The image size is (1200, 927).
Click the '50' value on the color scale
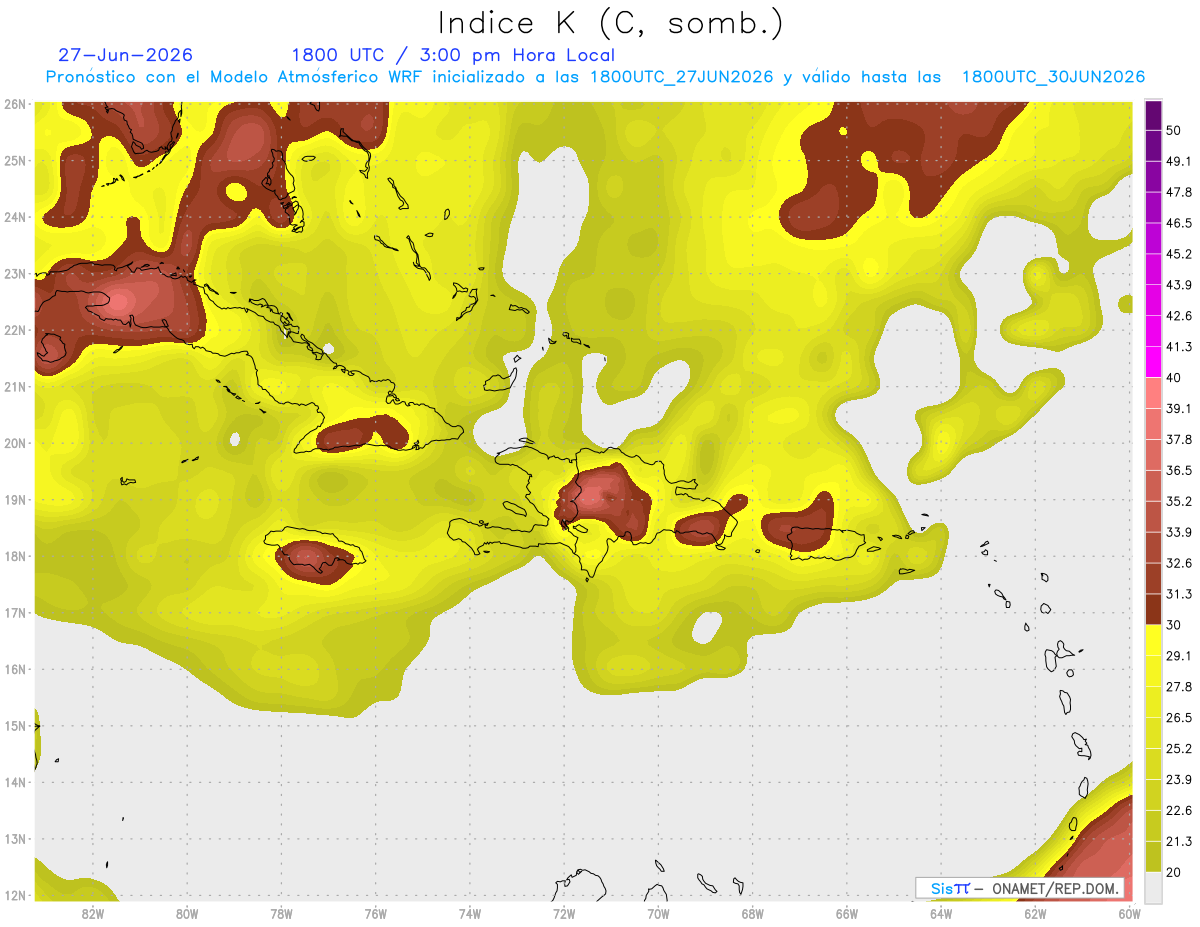(1173, 130)
